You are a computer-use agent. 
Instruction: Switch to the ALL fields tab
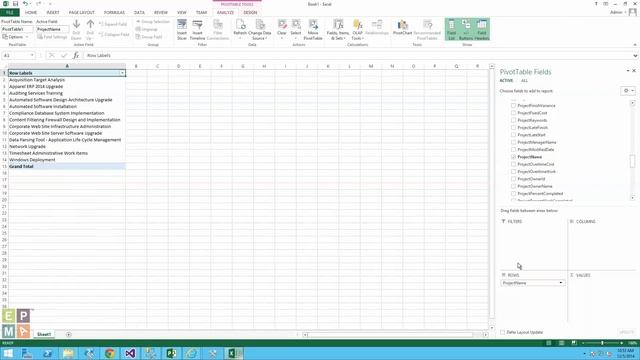(524, 80)
